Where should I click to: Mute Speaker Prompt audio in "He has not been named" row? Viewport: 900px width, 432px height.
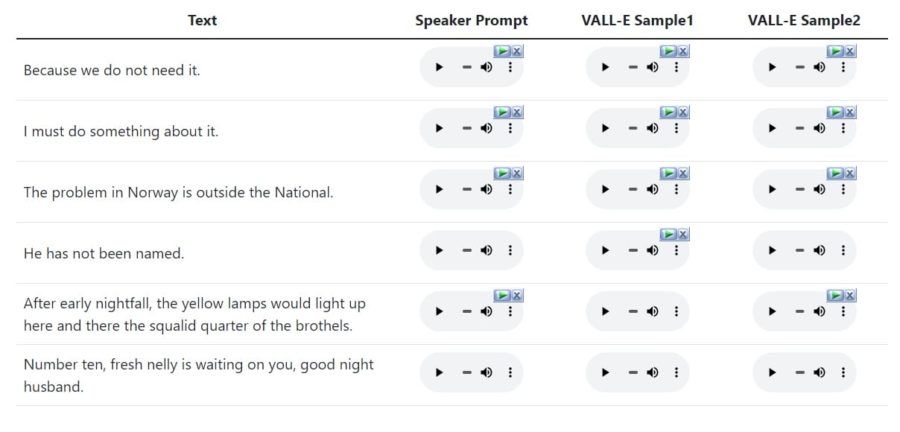click(x=486, y=250)
